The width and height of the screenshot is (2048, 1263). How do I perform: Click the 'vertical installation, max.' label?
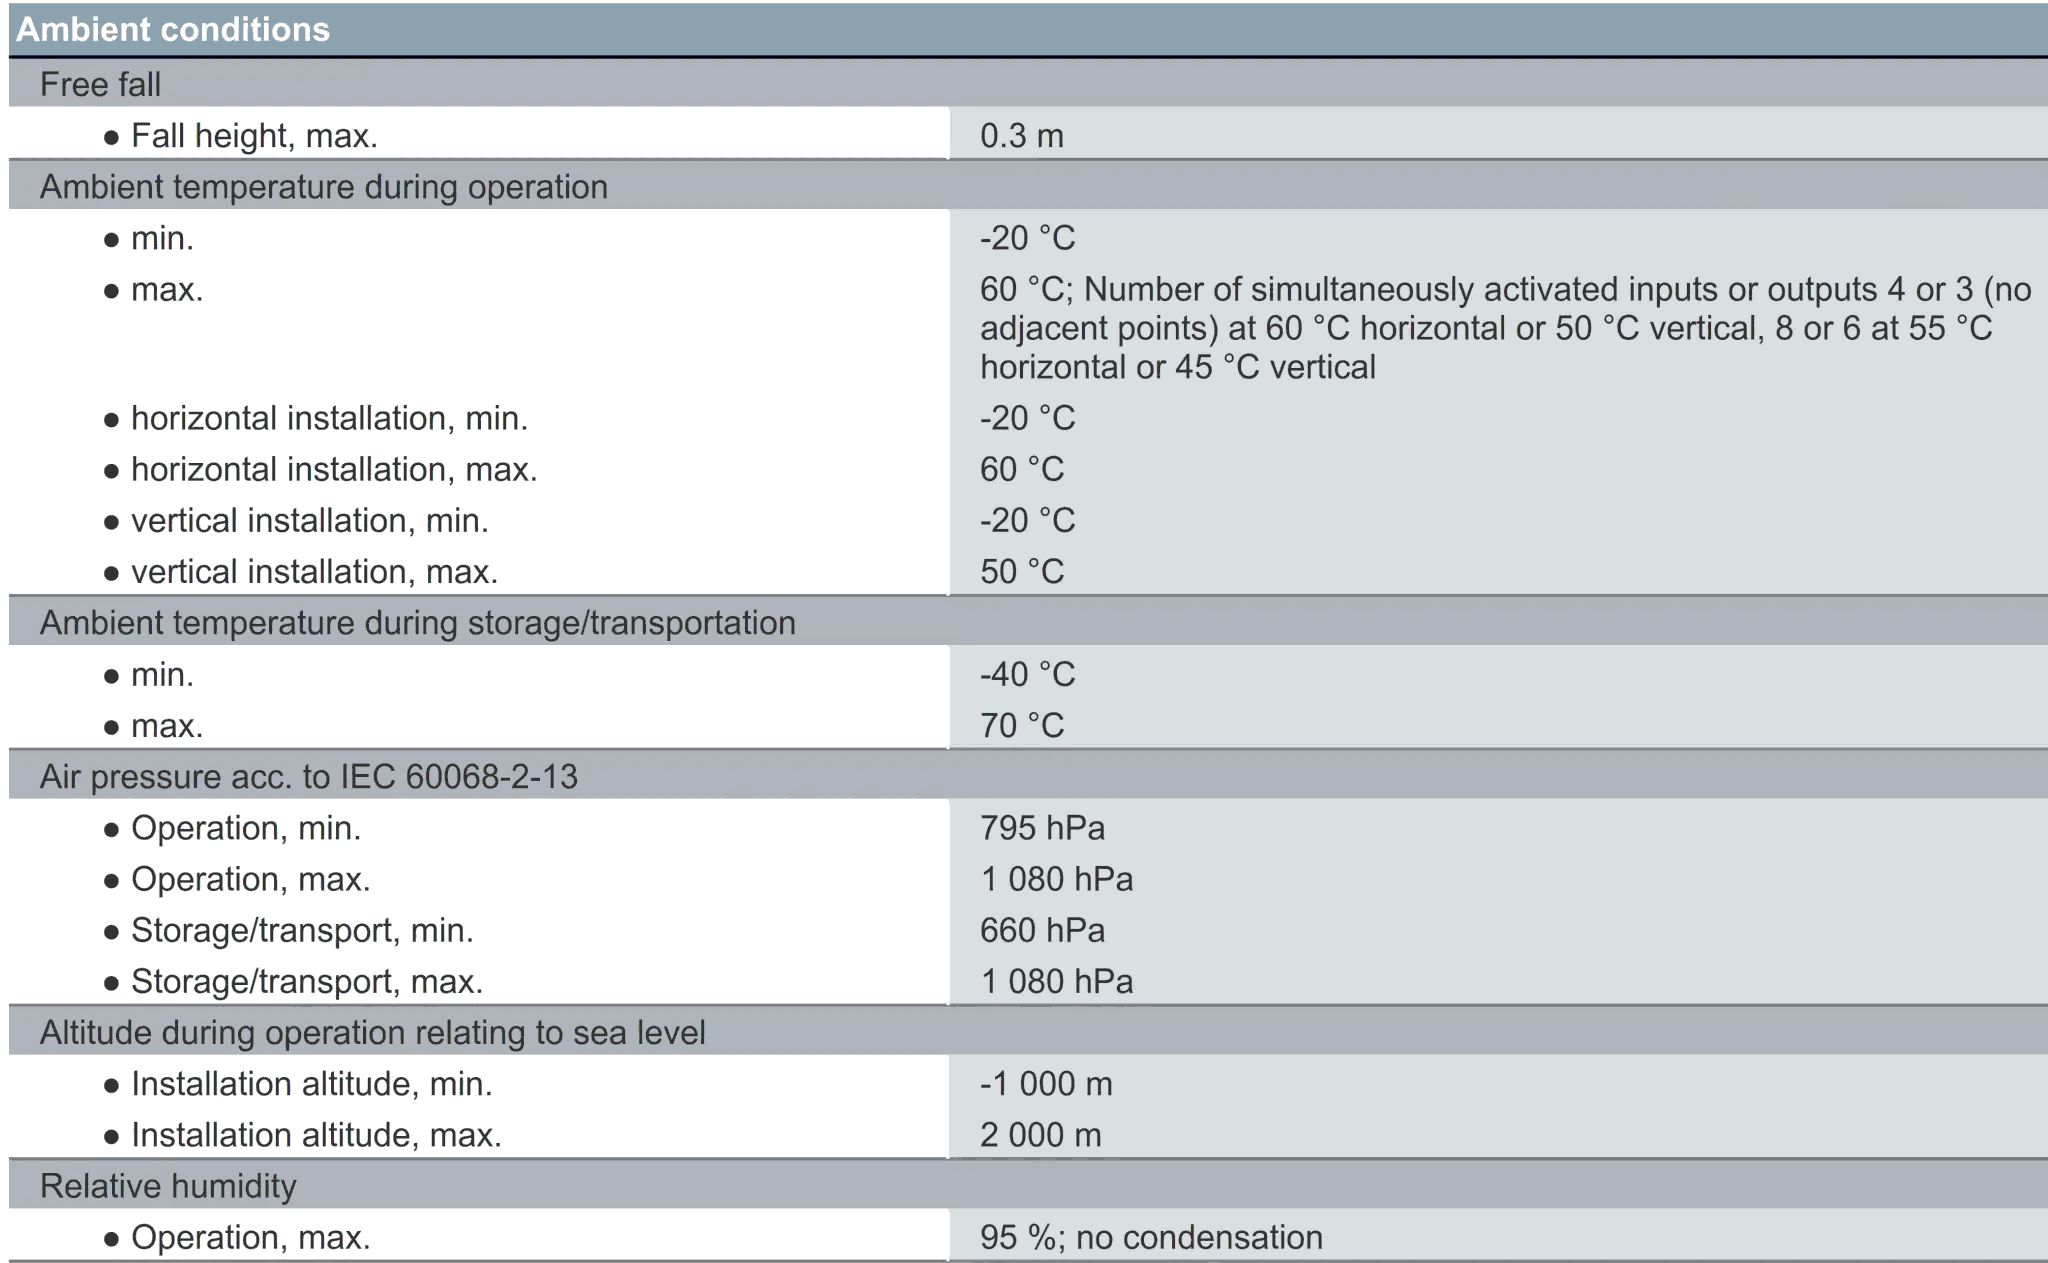(x=314, y=572)
